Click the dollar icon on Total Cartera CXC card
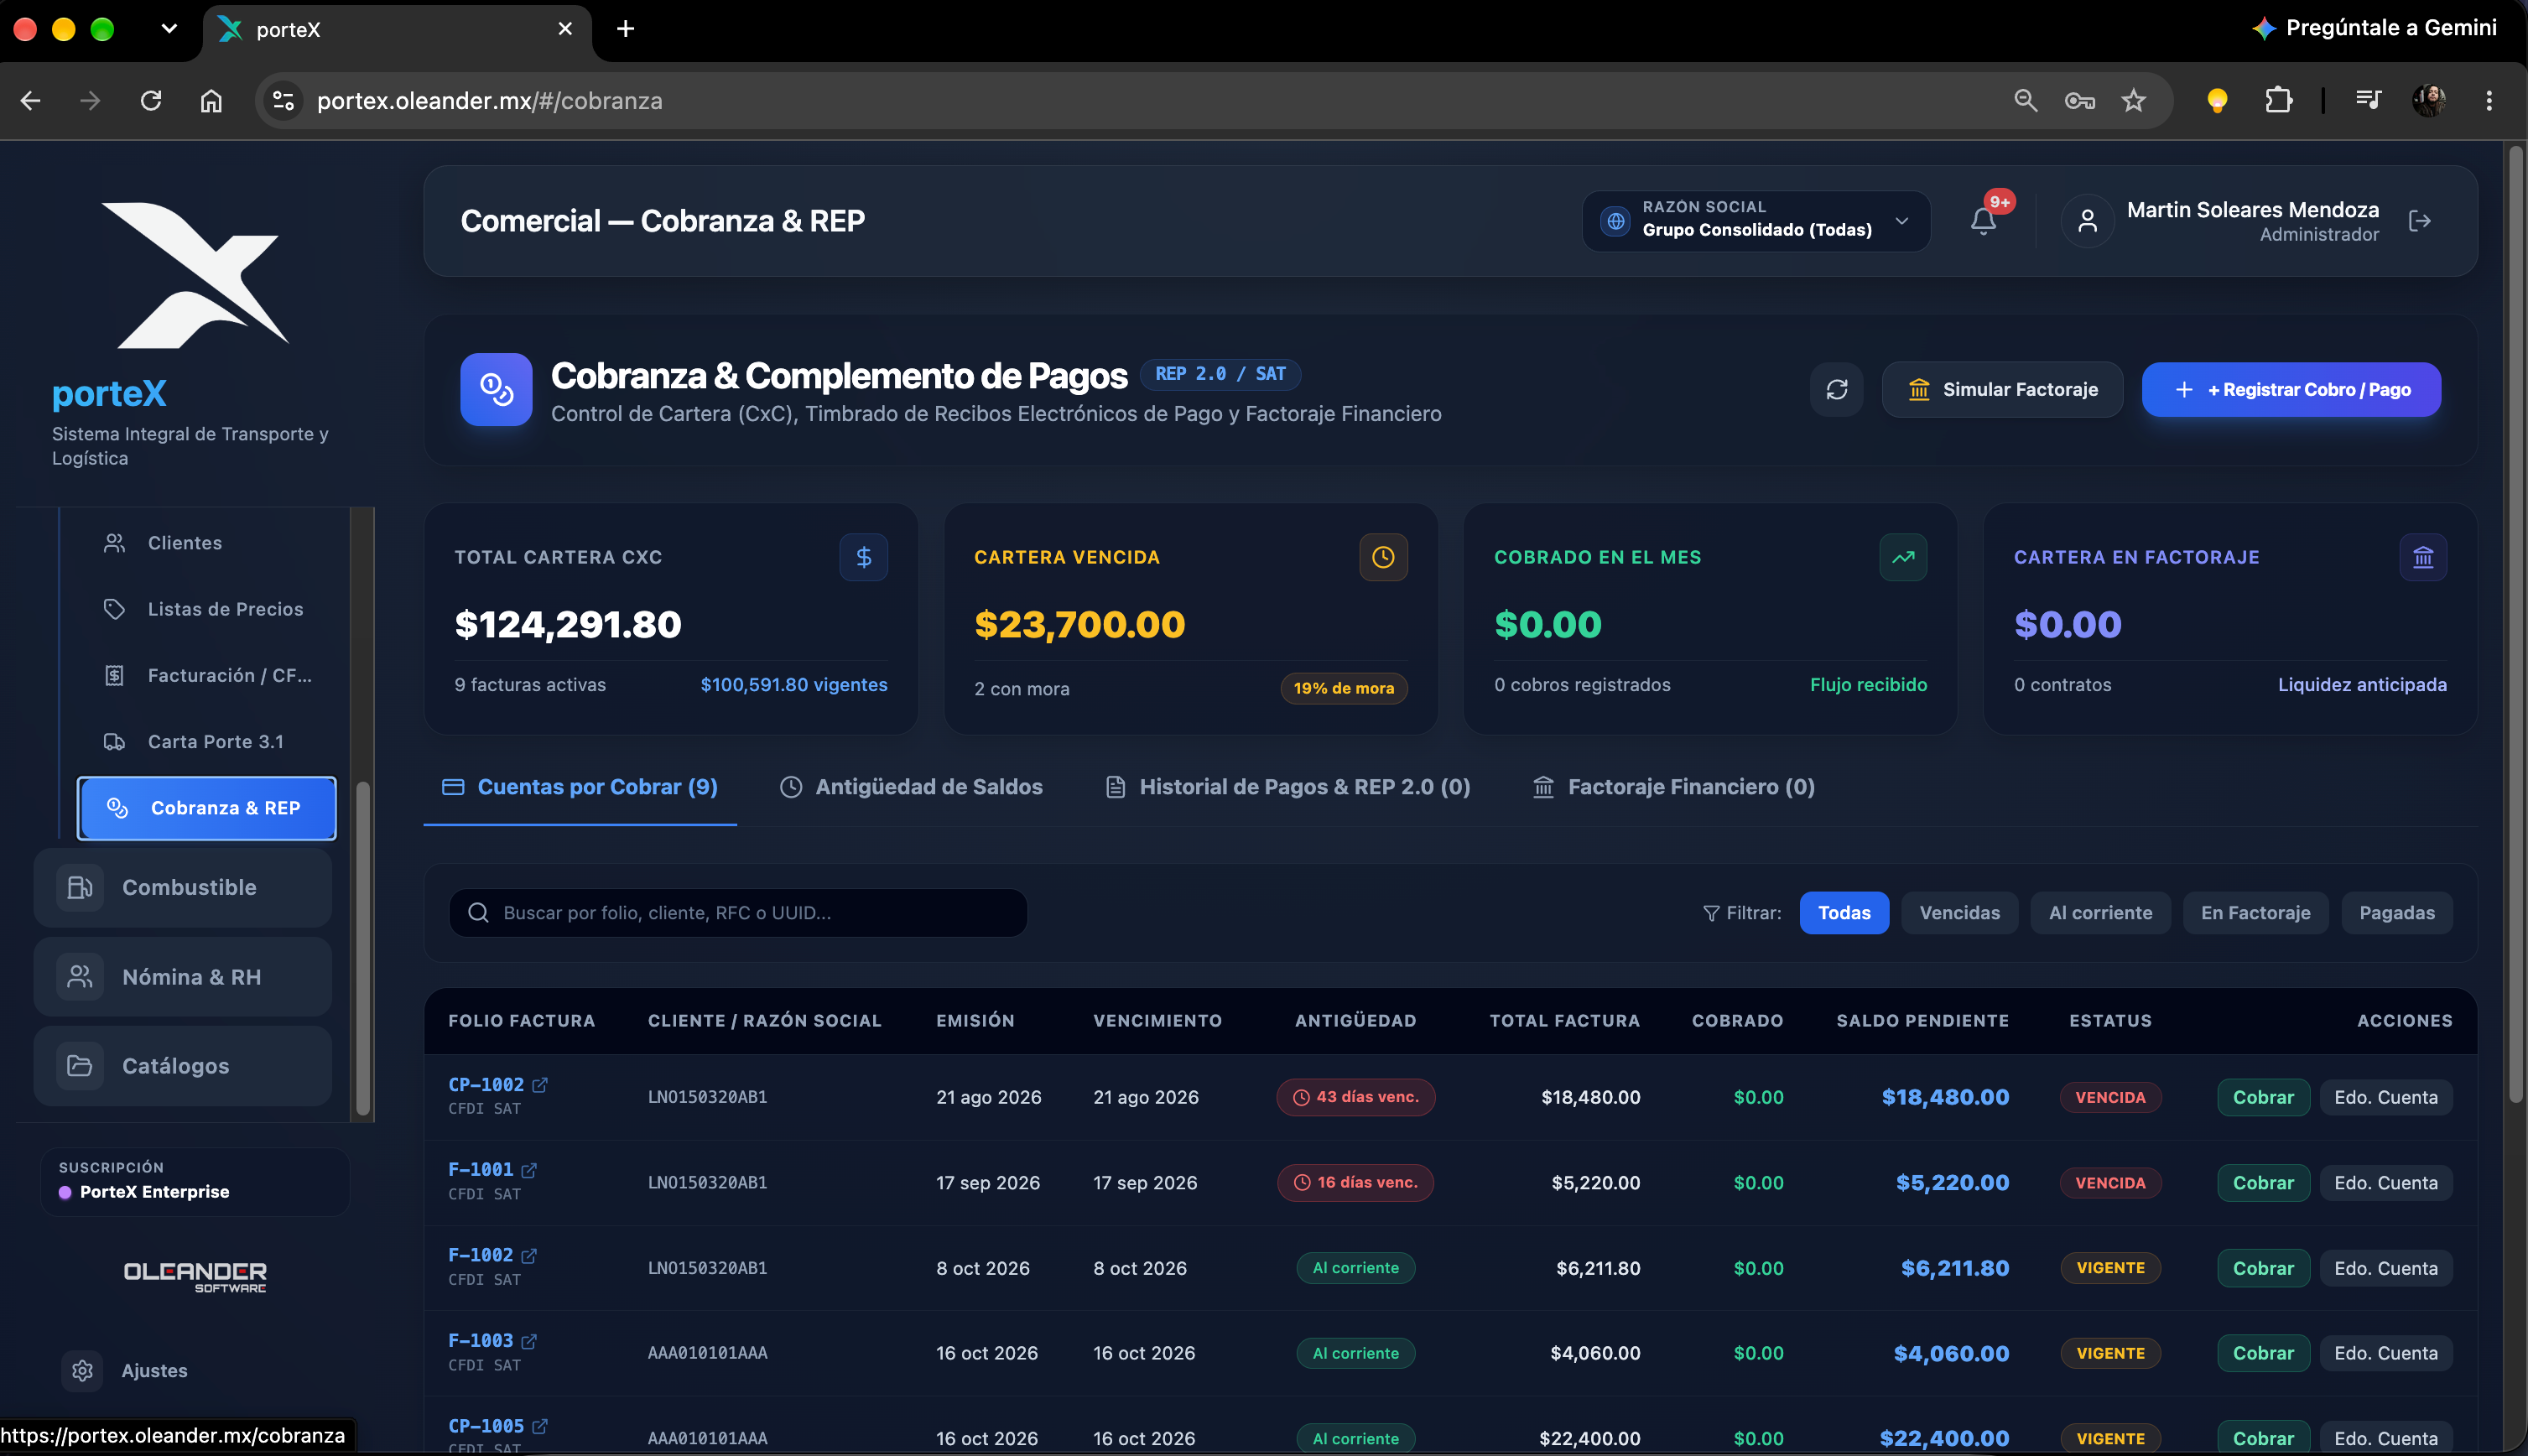2528x1456 pixels. (x=863, y=557)
